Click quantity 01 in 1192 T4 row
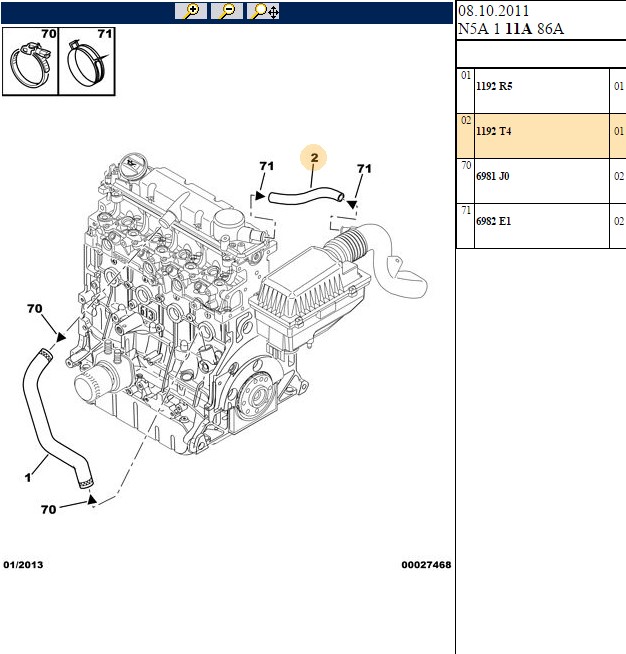Viewport: 626px width, 654px height. tap(619, 131)
